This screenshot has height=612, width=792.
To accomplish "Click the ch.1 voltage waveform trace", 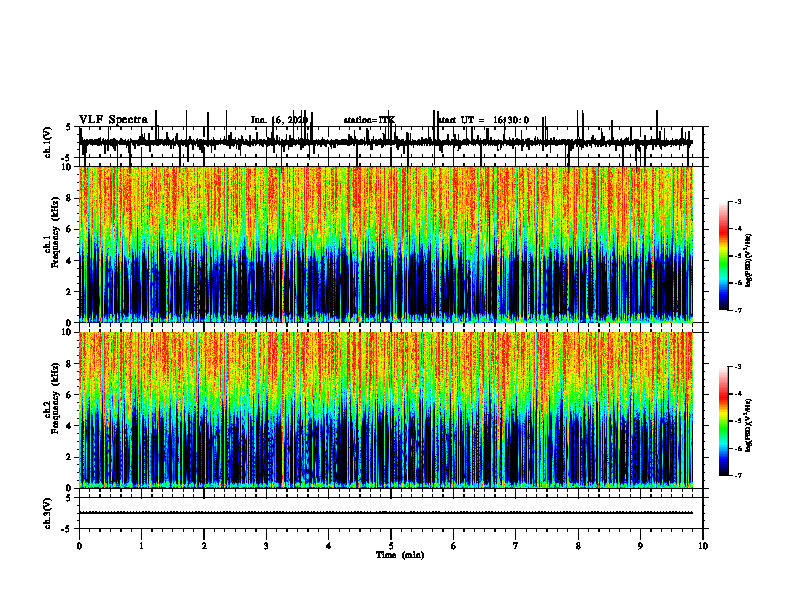I will click(386, 142).
